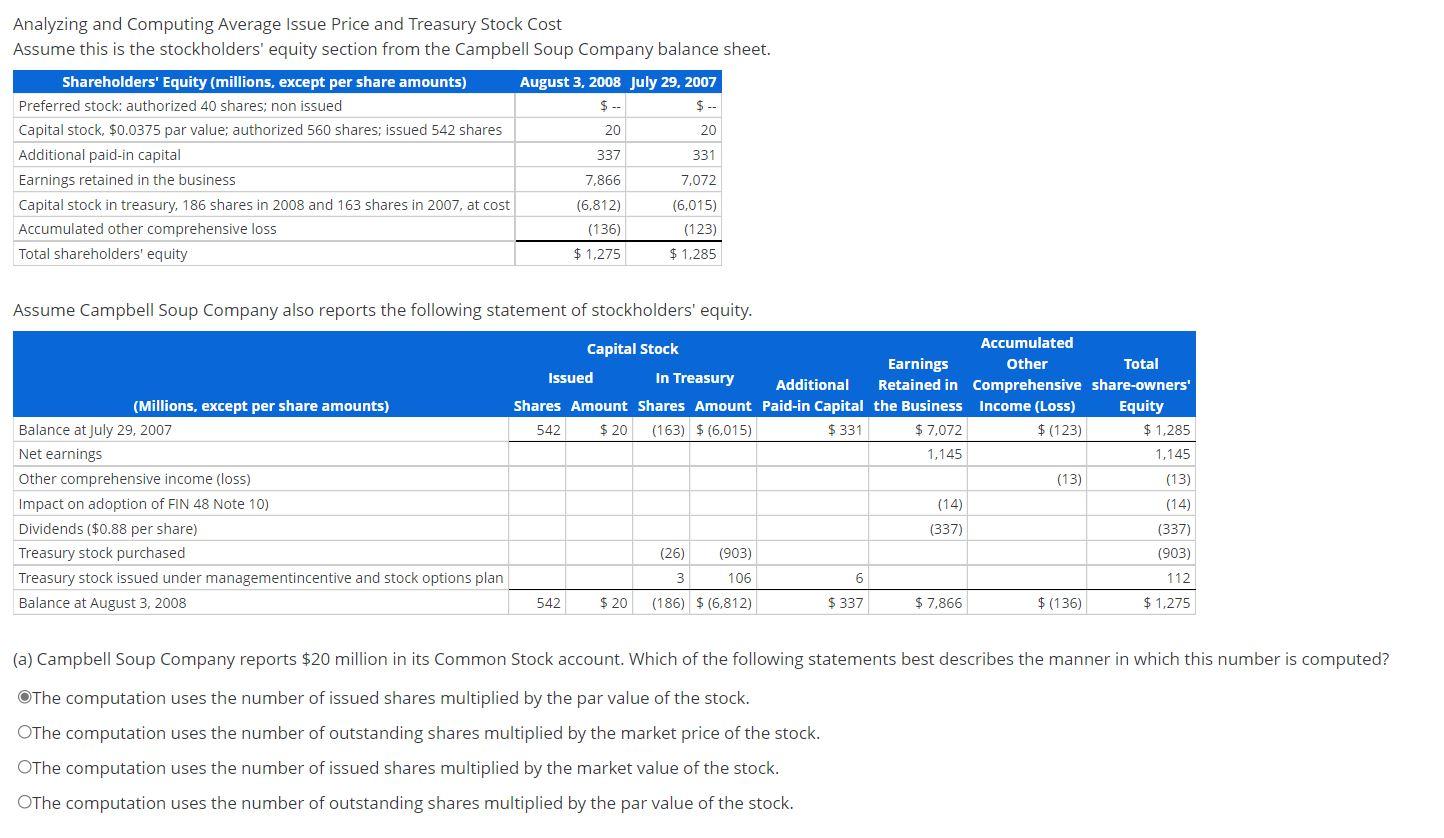The width and height of the screenshot is (1444, 838).
Task: Click the 'Treasury stock purchased' row label
Action: (101, 553)
